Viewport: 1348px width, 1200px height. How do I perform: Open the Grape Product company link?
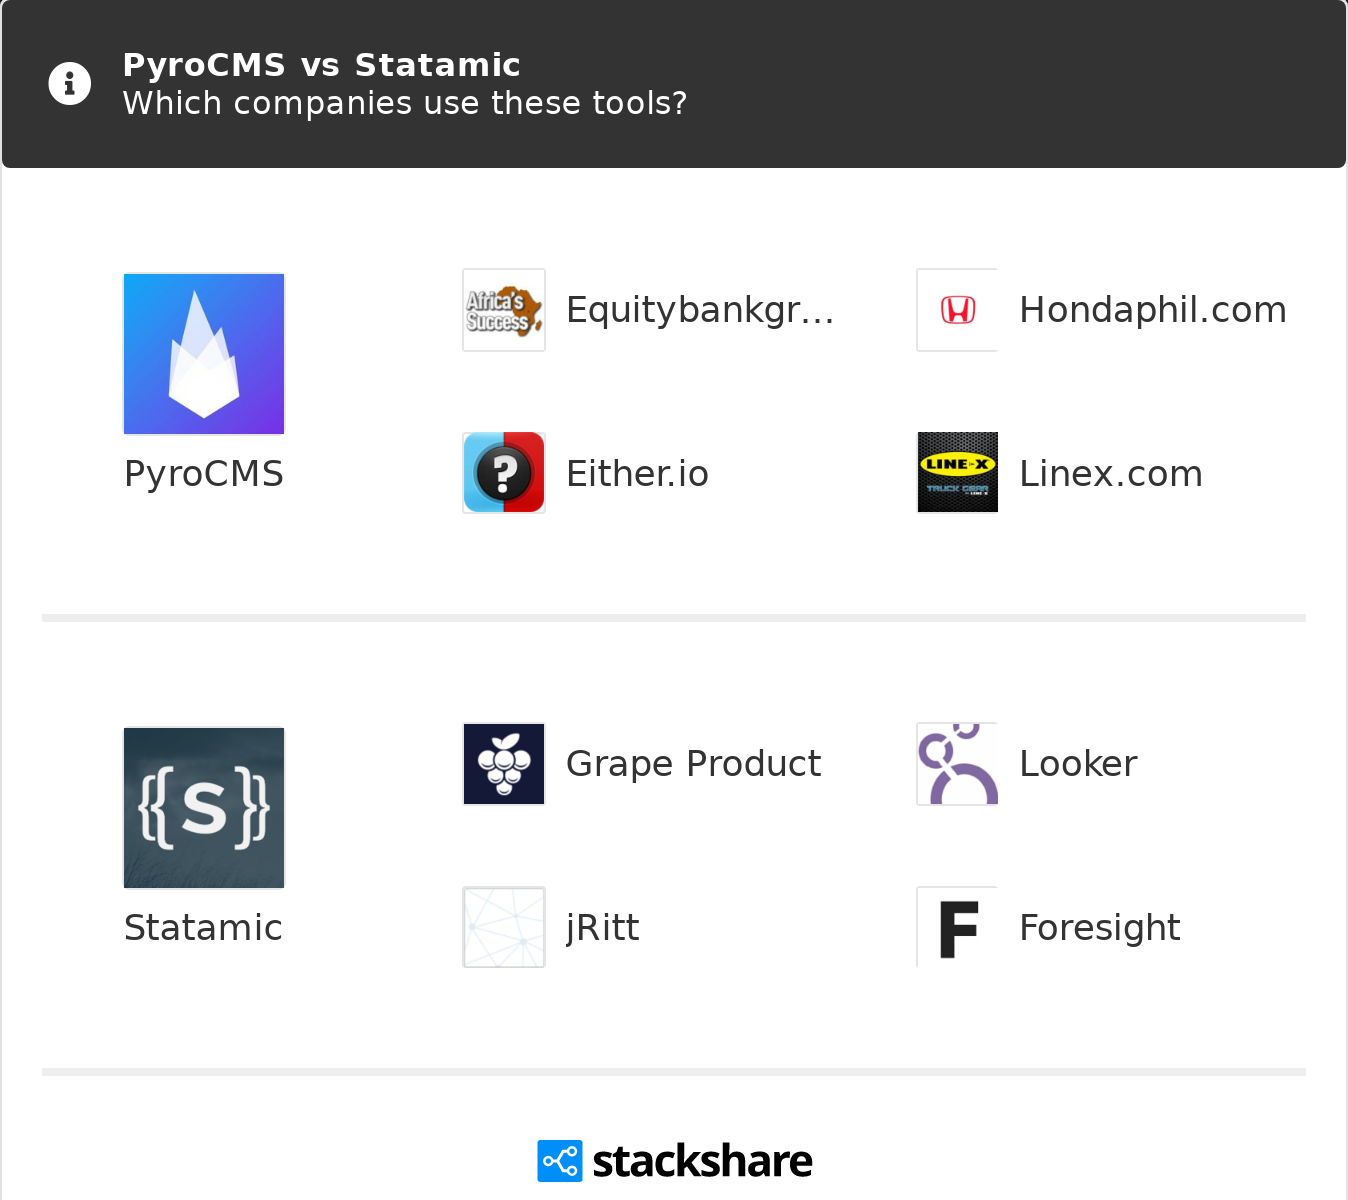point(693,764)
